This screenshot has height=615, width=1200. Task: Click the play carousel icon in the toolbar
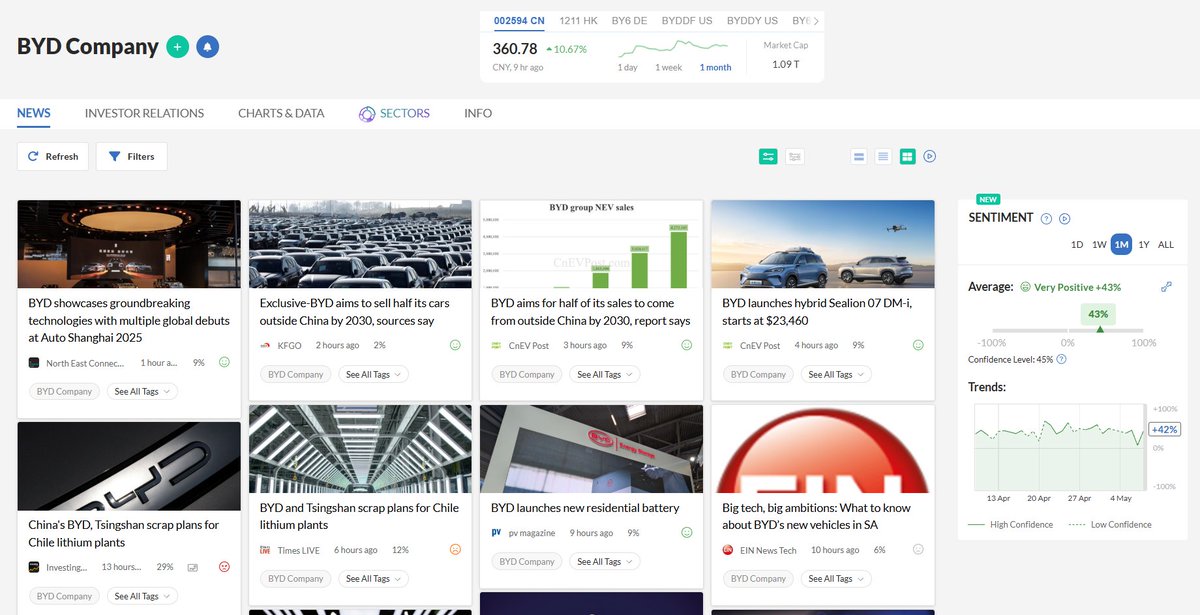pyautogui.click(x=929, y=156)
